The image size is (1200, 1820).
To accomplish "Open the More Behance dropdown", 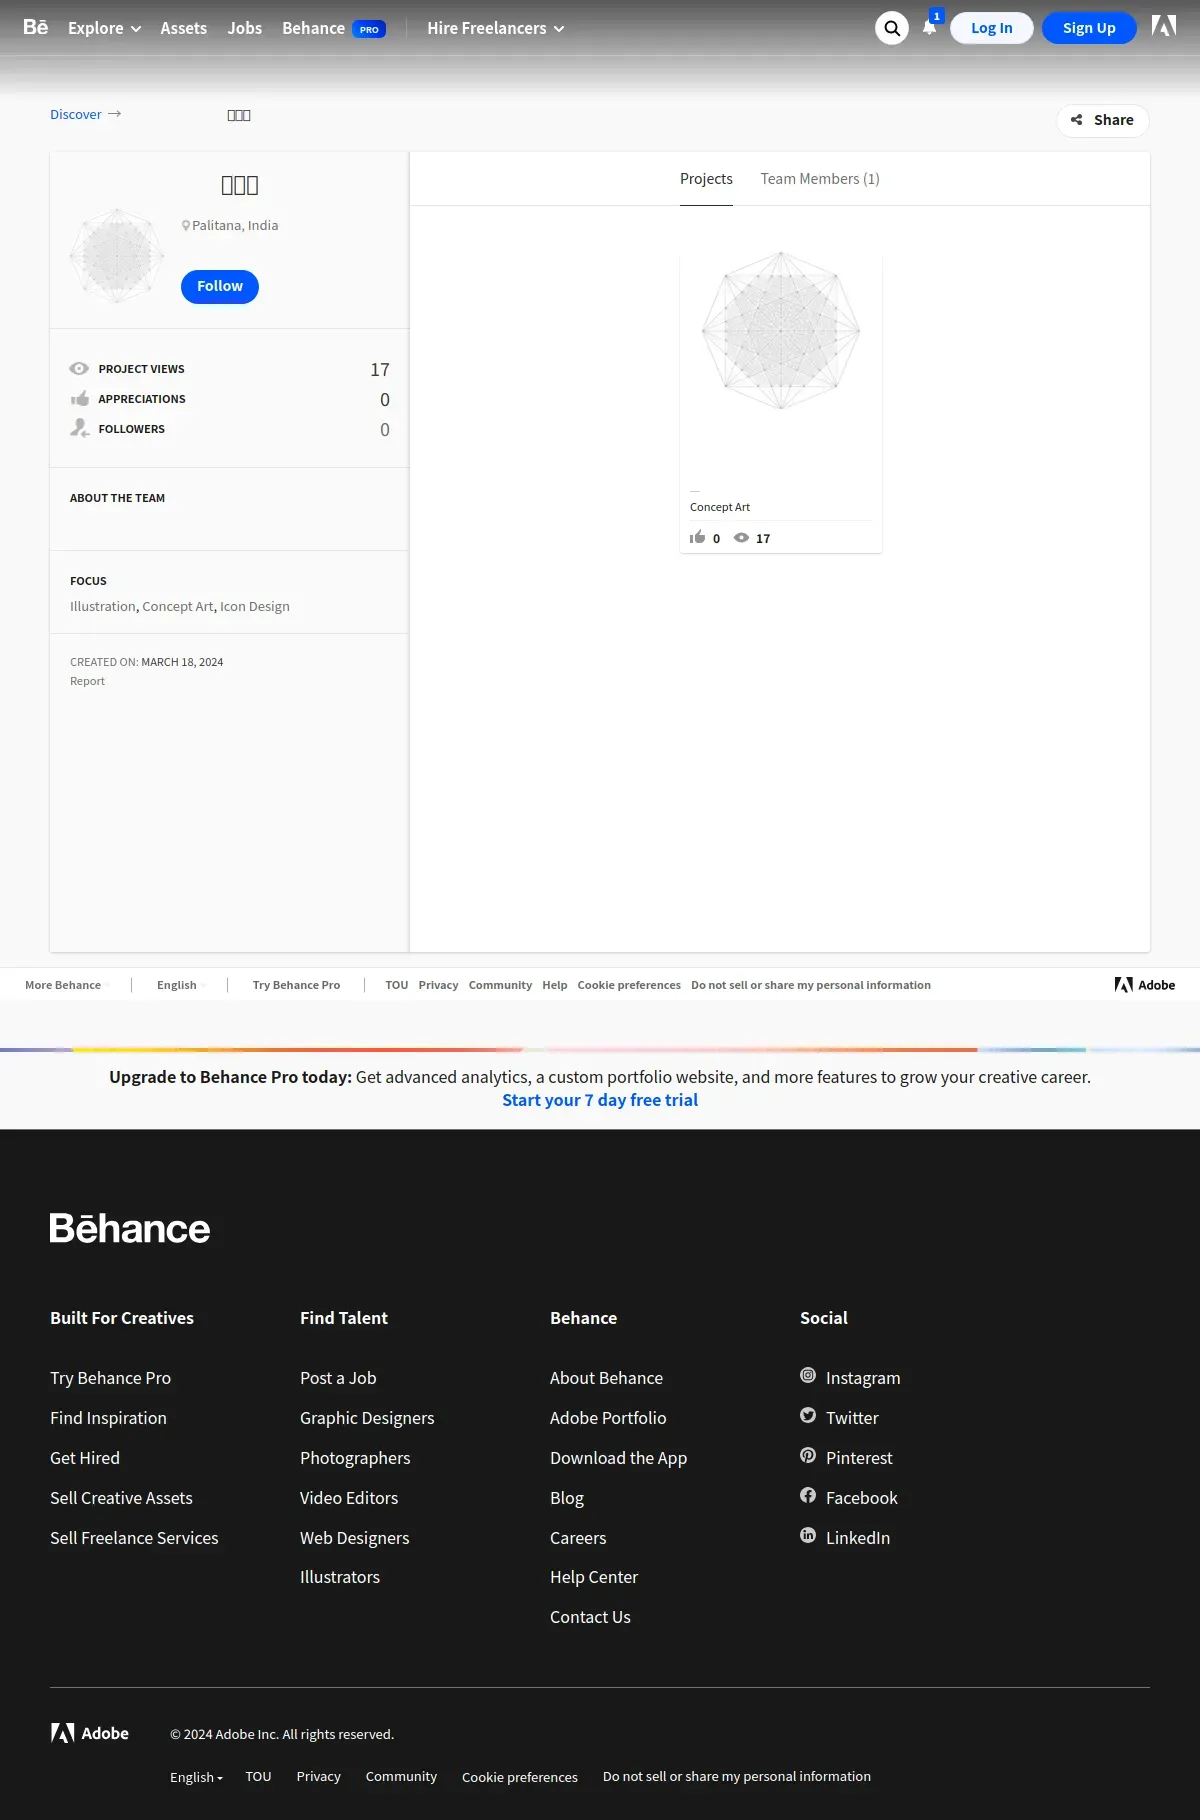I will pos(65,985).
